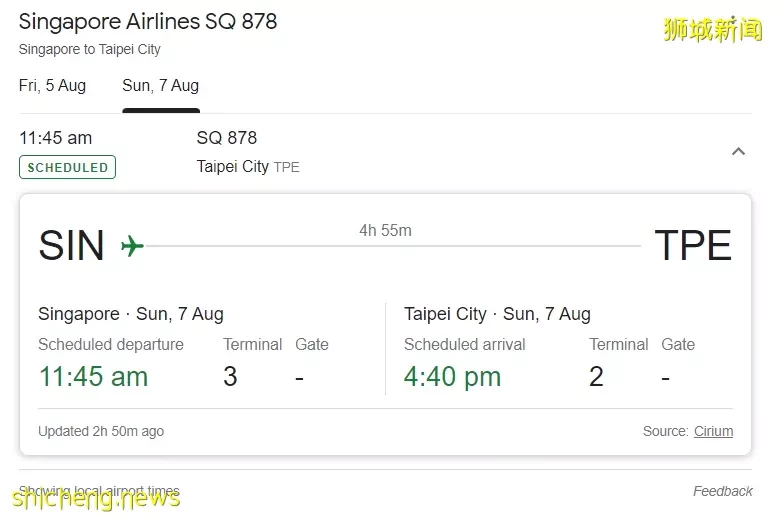The height and width of the screenshot is (516, 777).
Task: Click the Taipei City TPE row label
Action: click(x=248, y=167)
